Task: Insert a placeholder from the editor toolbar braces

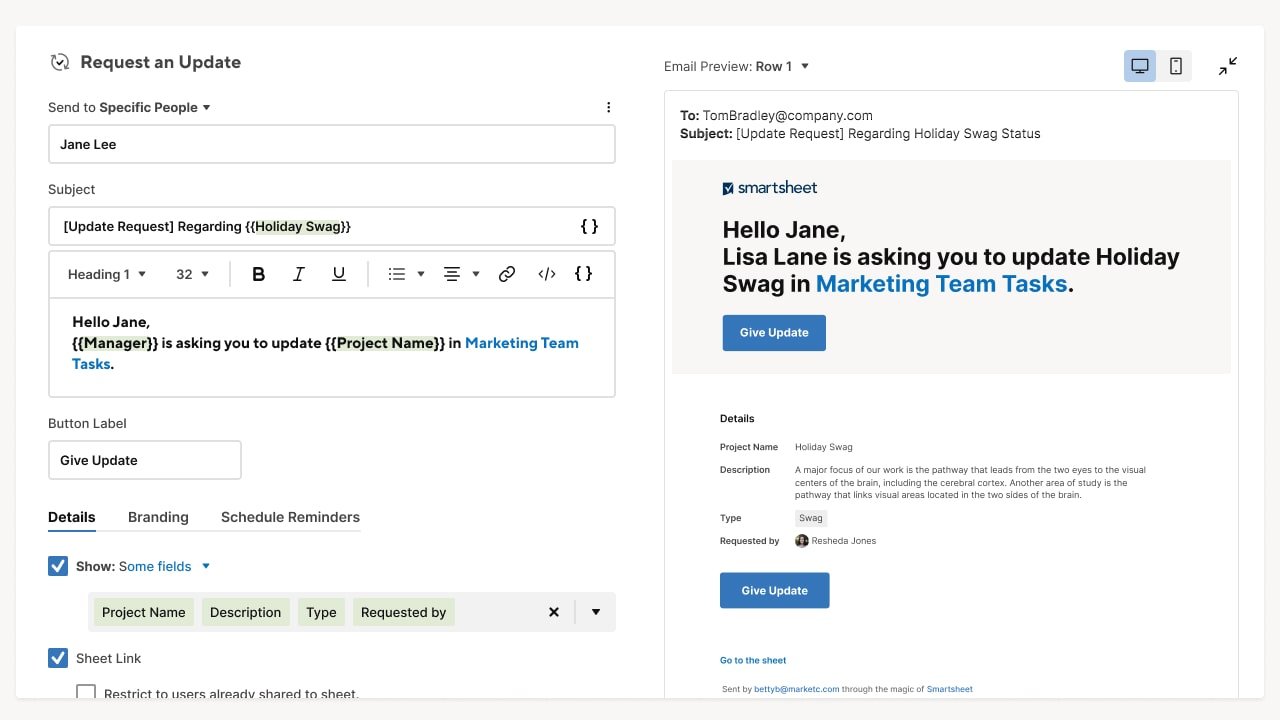Action: point(584,274)
